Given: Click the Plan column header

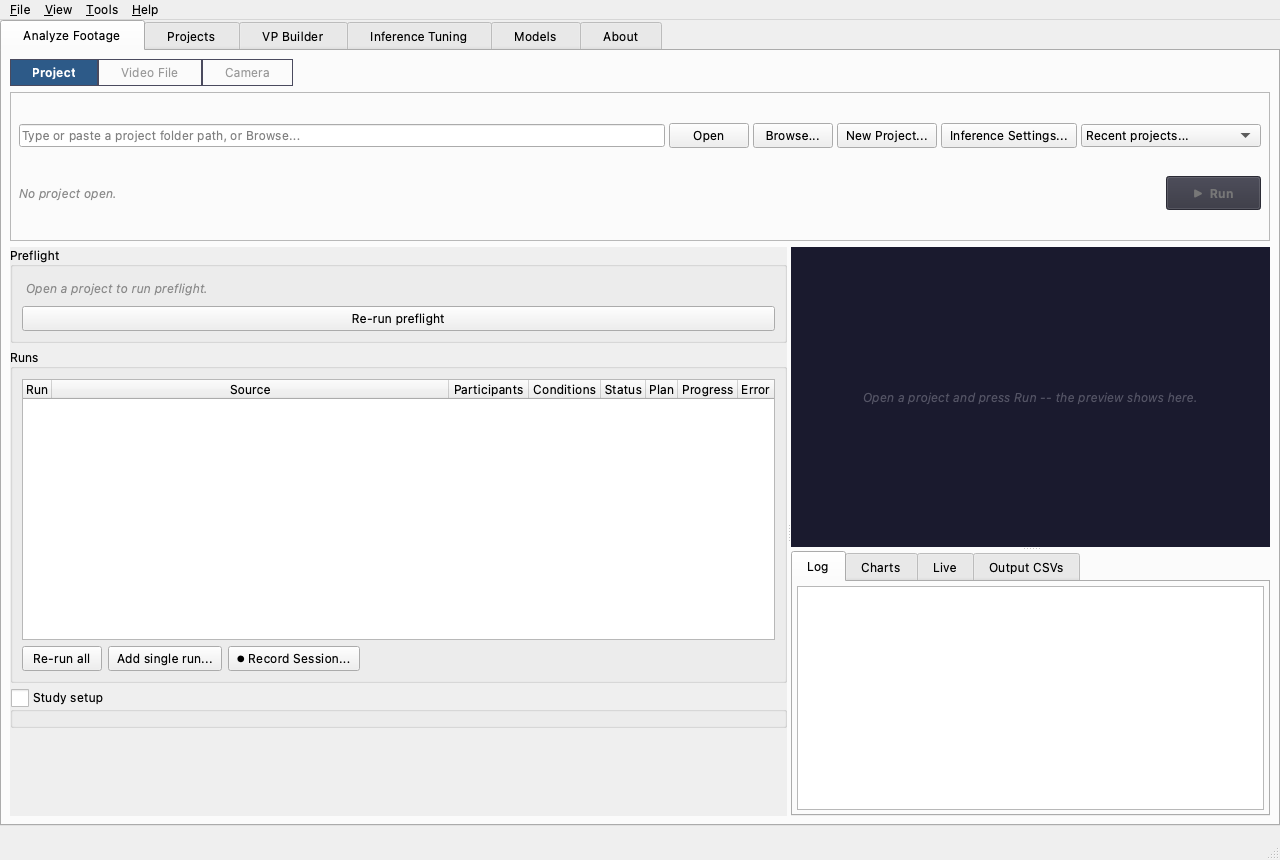Looking at the screenshot, I should click(661, 390).
